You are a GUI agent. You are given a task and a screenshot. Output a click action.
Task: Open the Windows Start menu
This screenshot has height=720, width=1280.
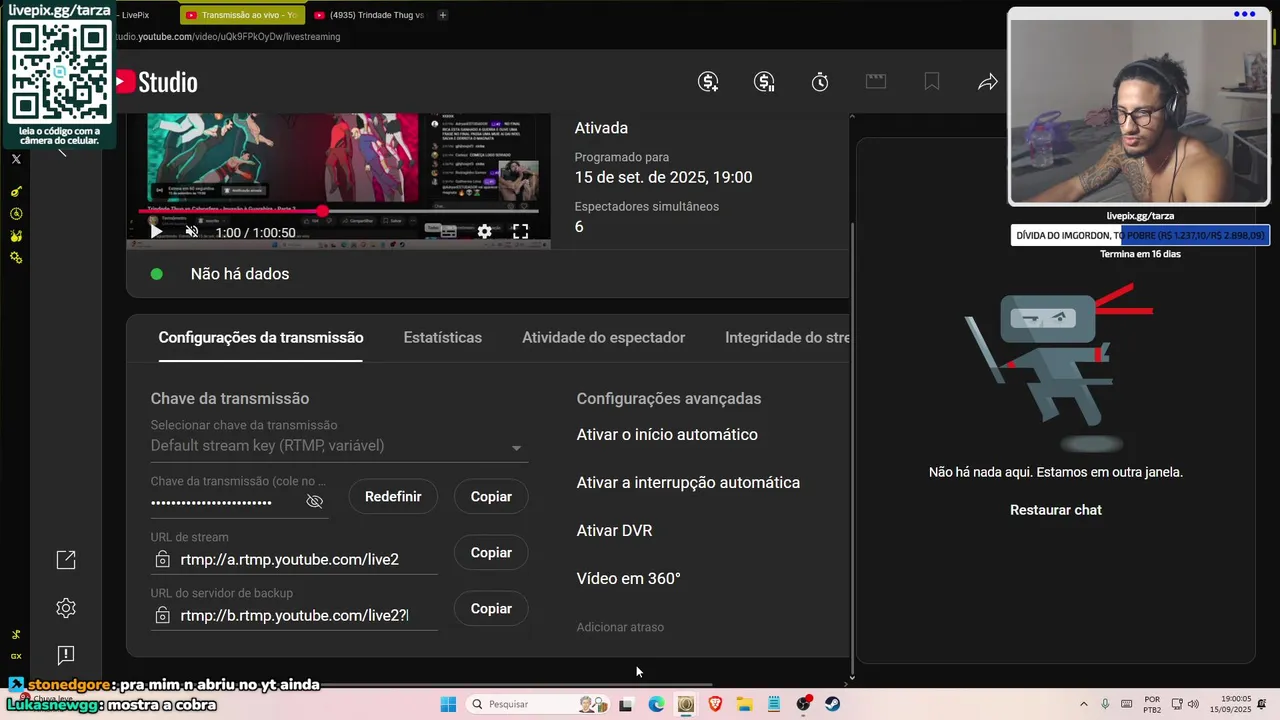(x=448, y=704)
